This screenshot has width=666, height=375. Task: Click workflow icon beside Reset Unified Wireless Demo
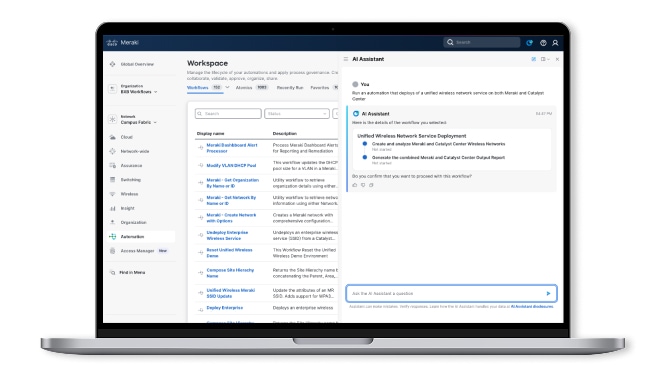coord(200,253)
